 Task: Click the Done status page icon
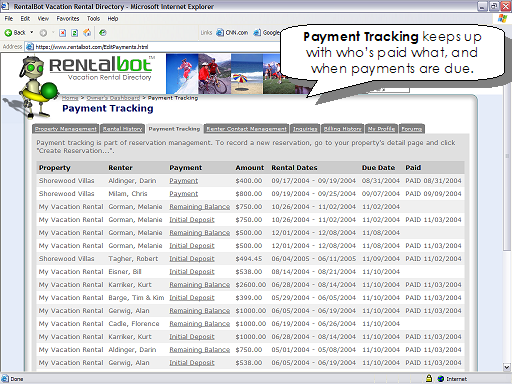[5, 379]
